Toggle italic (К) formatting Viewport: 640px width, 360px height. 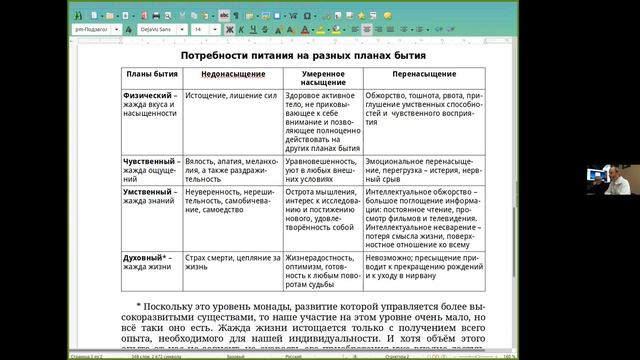point(241,29)
